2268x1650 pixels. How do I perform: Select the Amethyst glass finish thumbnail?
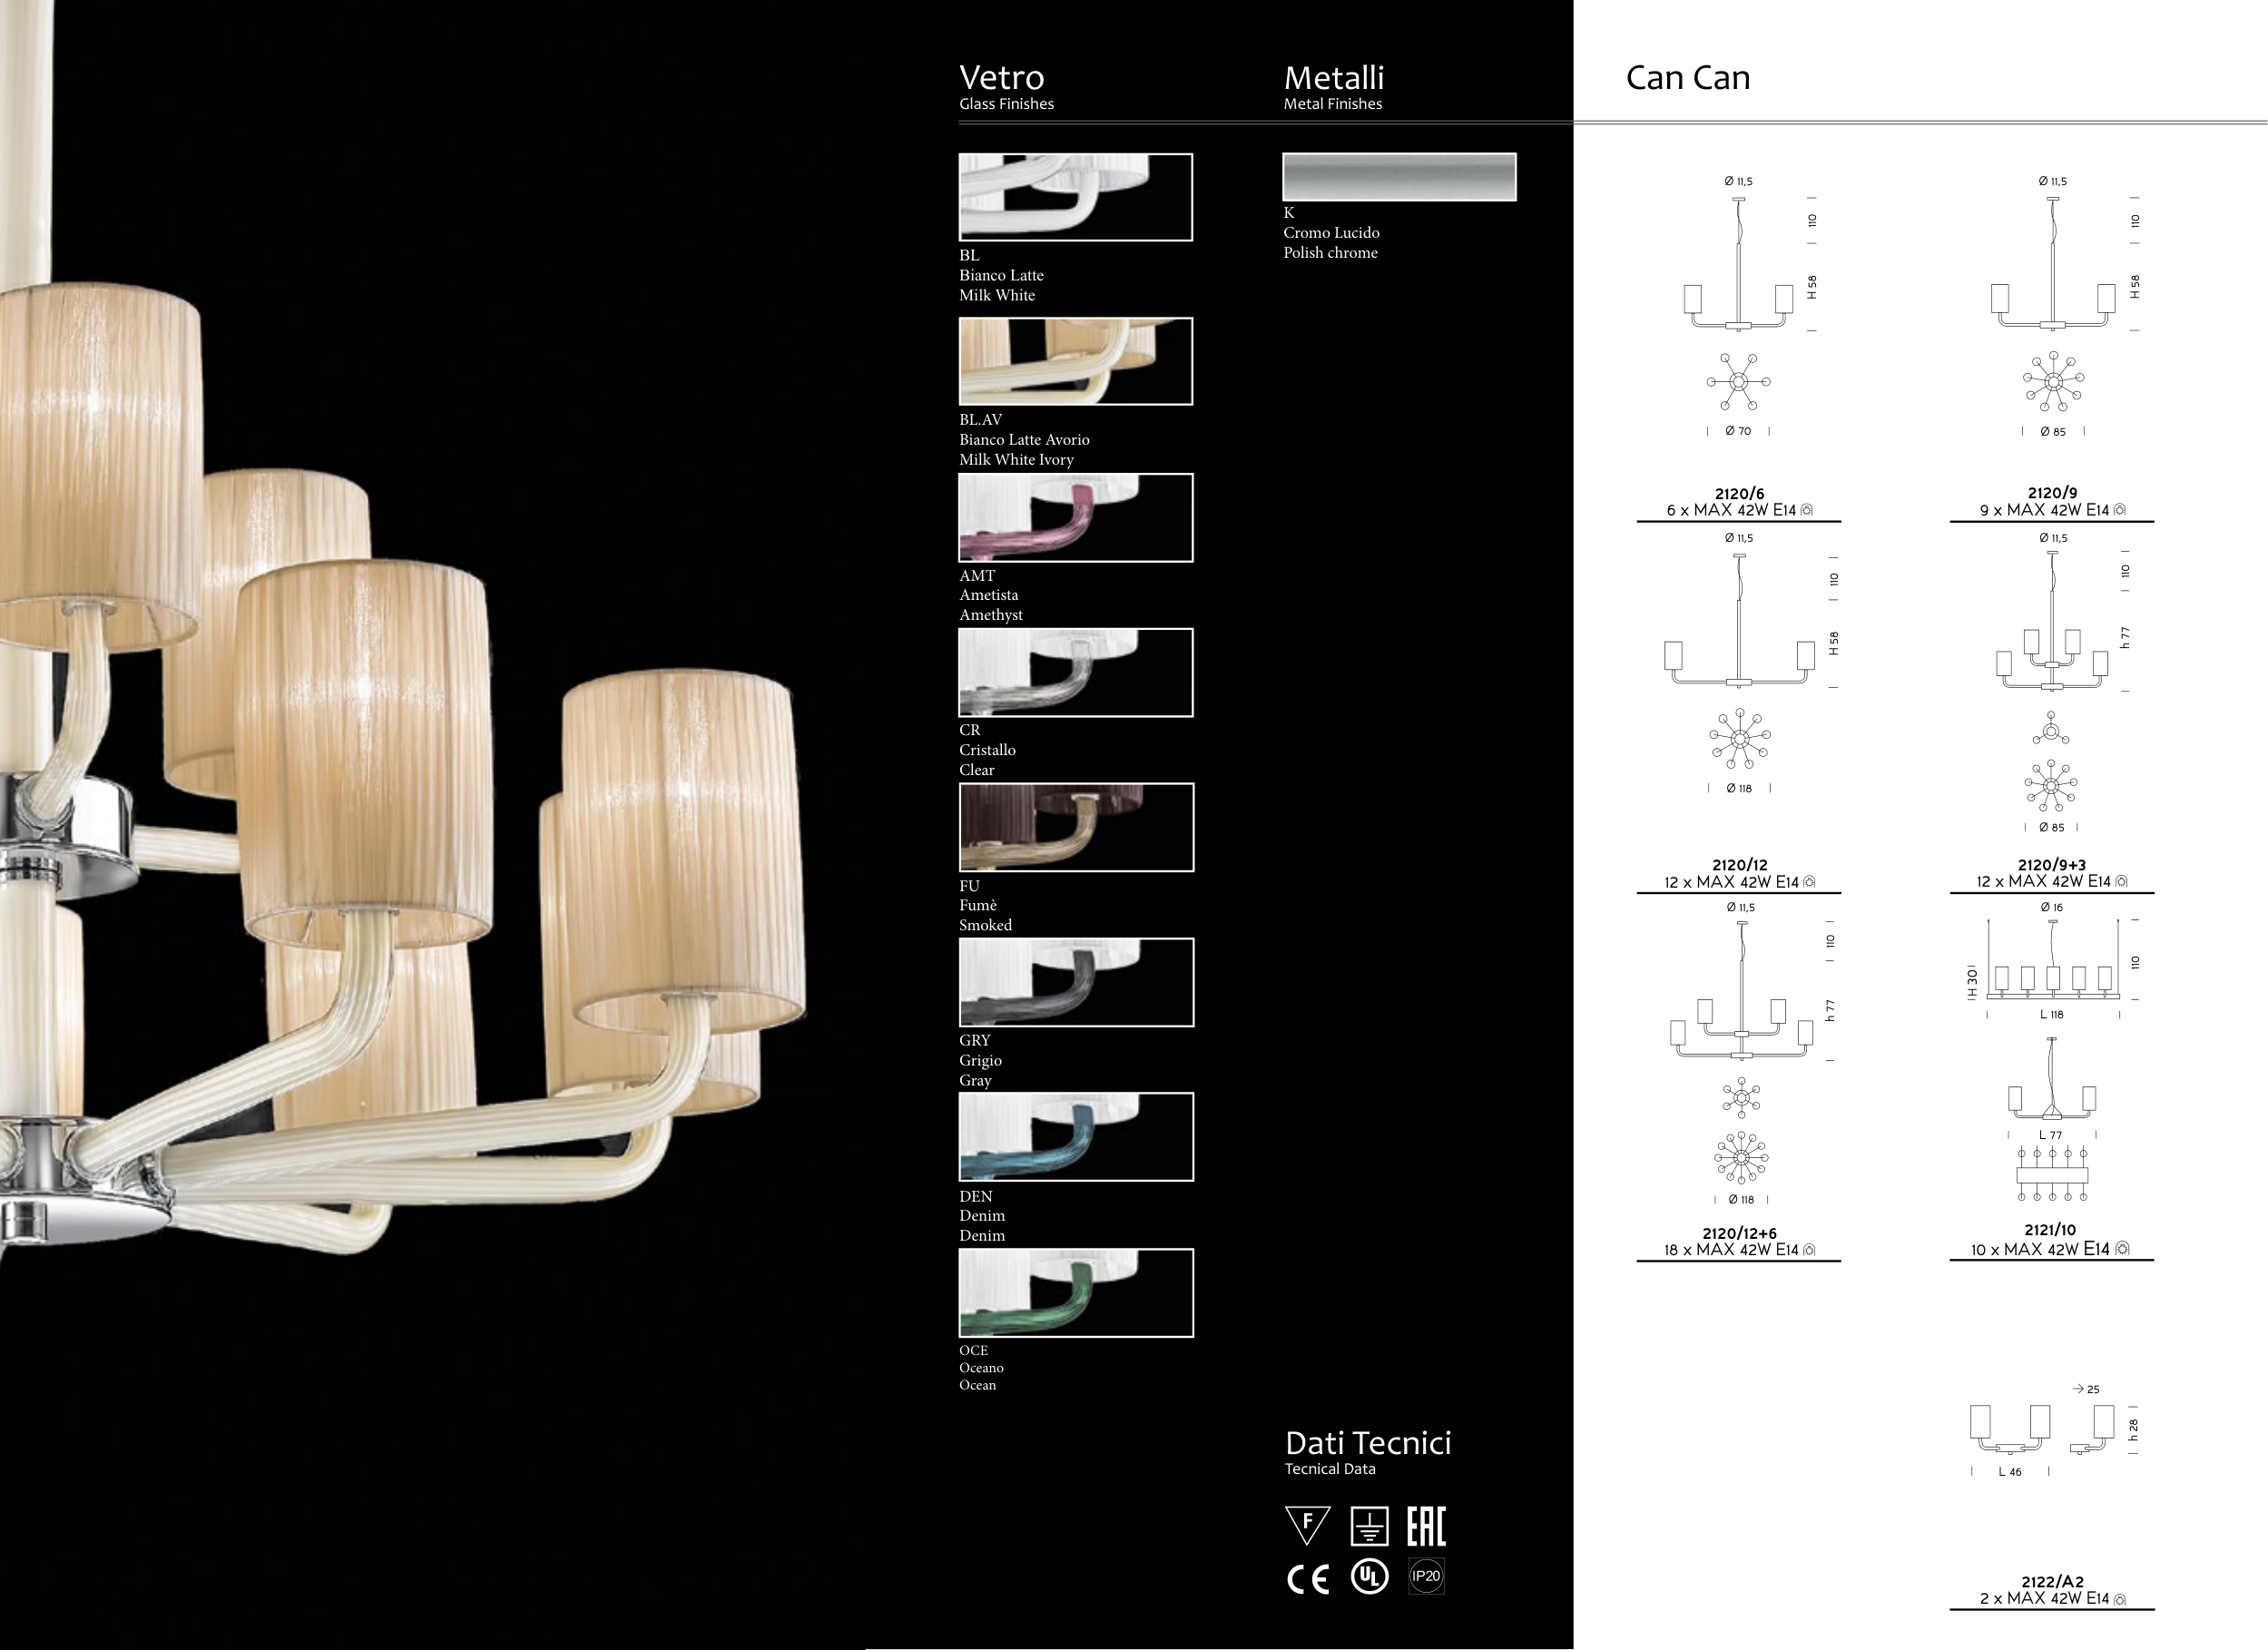[1075, 517]
